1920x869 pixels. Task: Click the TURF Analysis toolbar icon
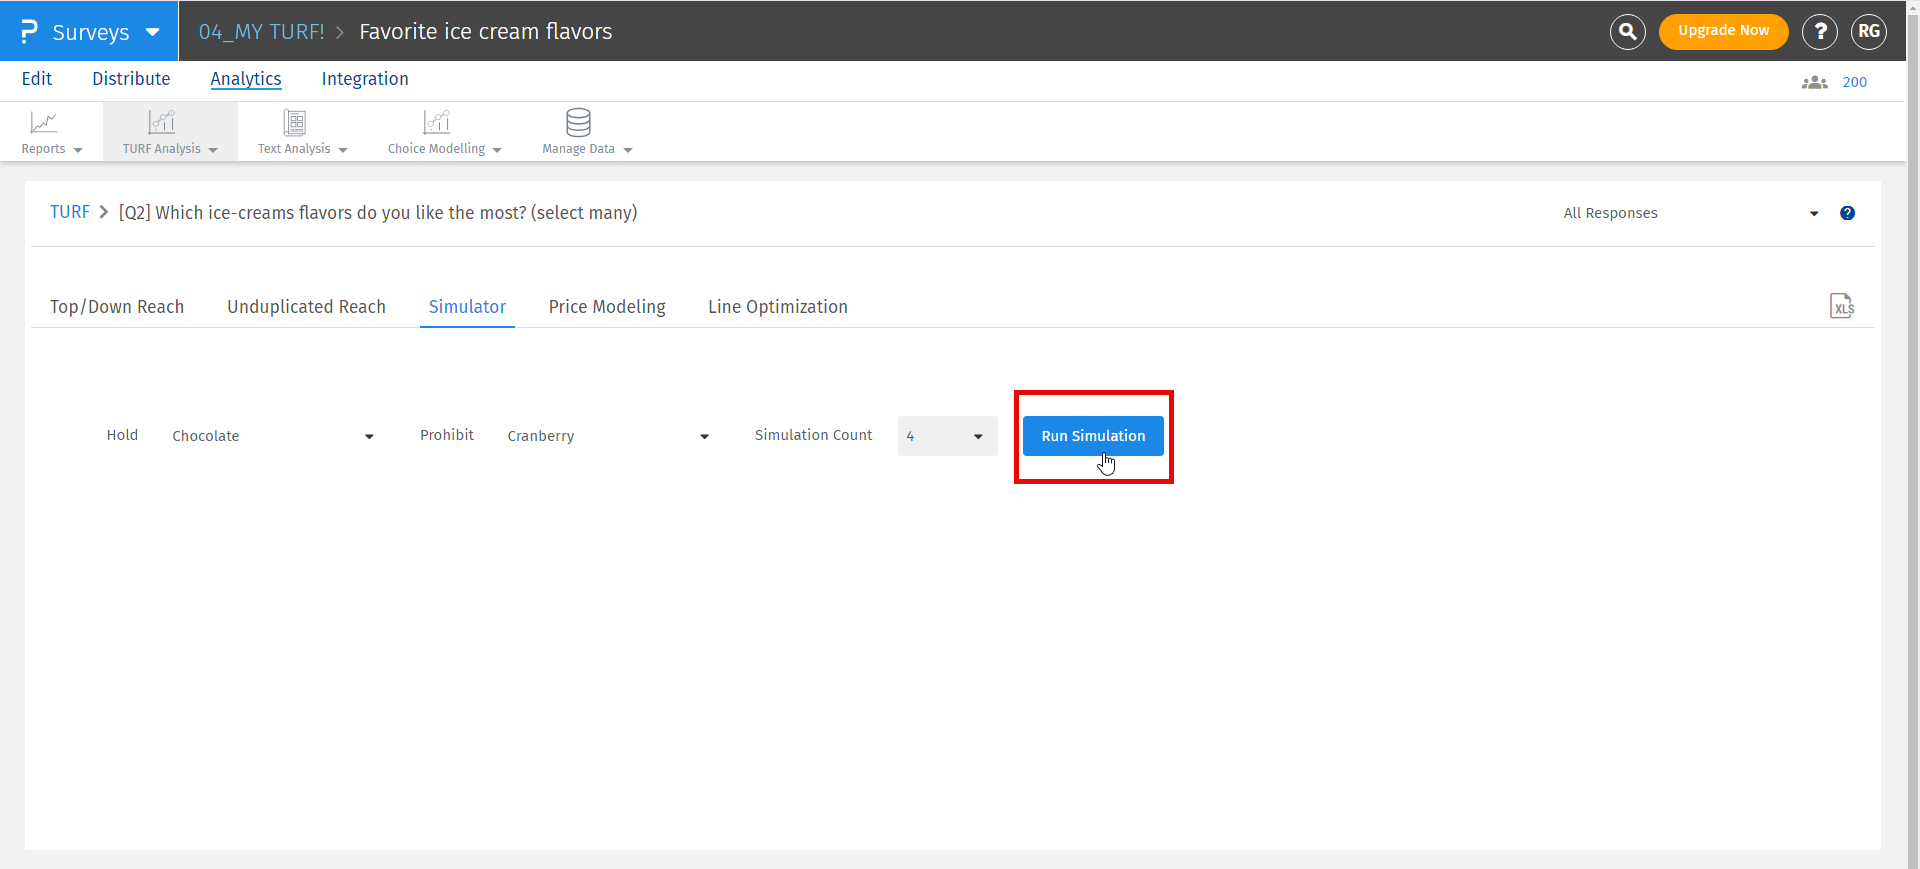click(x=161, y=123)
